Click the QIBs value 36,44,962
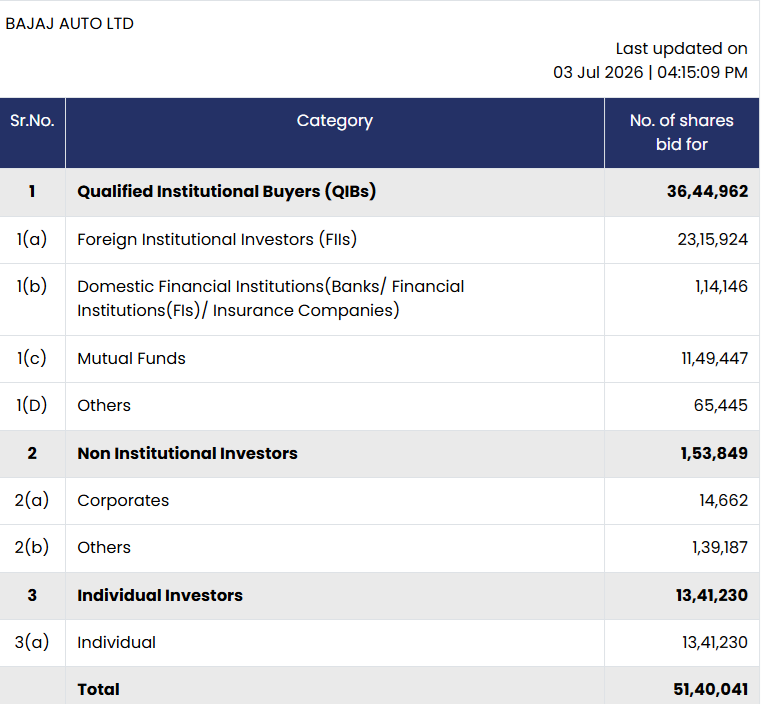This screenshot has height=704, width=765. (707, 191)
